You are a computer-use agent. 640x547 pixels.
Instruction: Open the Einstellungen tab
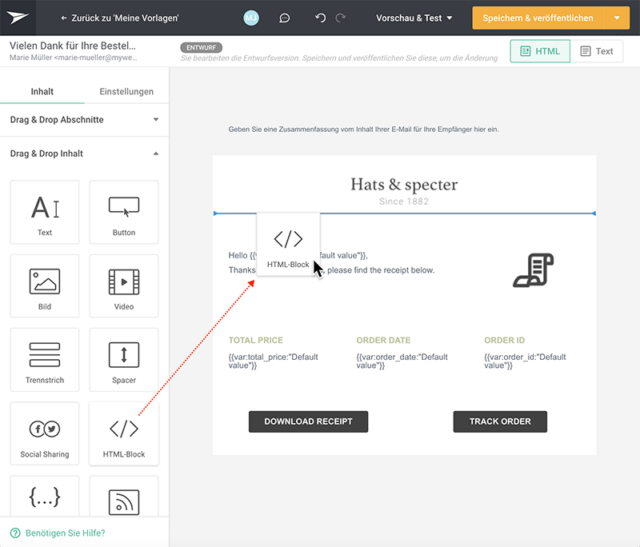click(127, 91)
